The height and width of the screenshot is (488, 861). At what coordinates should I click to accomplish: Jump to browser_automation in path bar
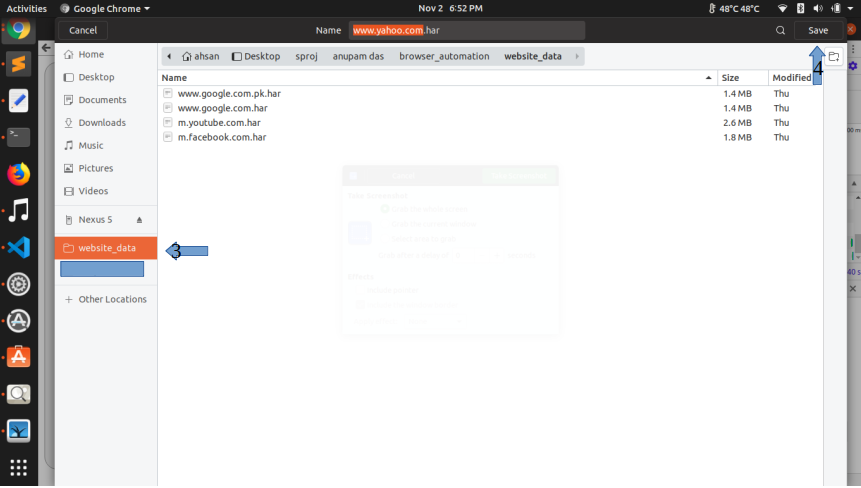click(444, 57)
